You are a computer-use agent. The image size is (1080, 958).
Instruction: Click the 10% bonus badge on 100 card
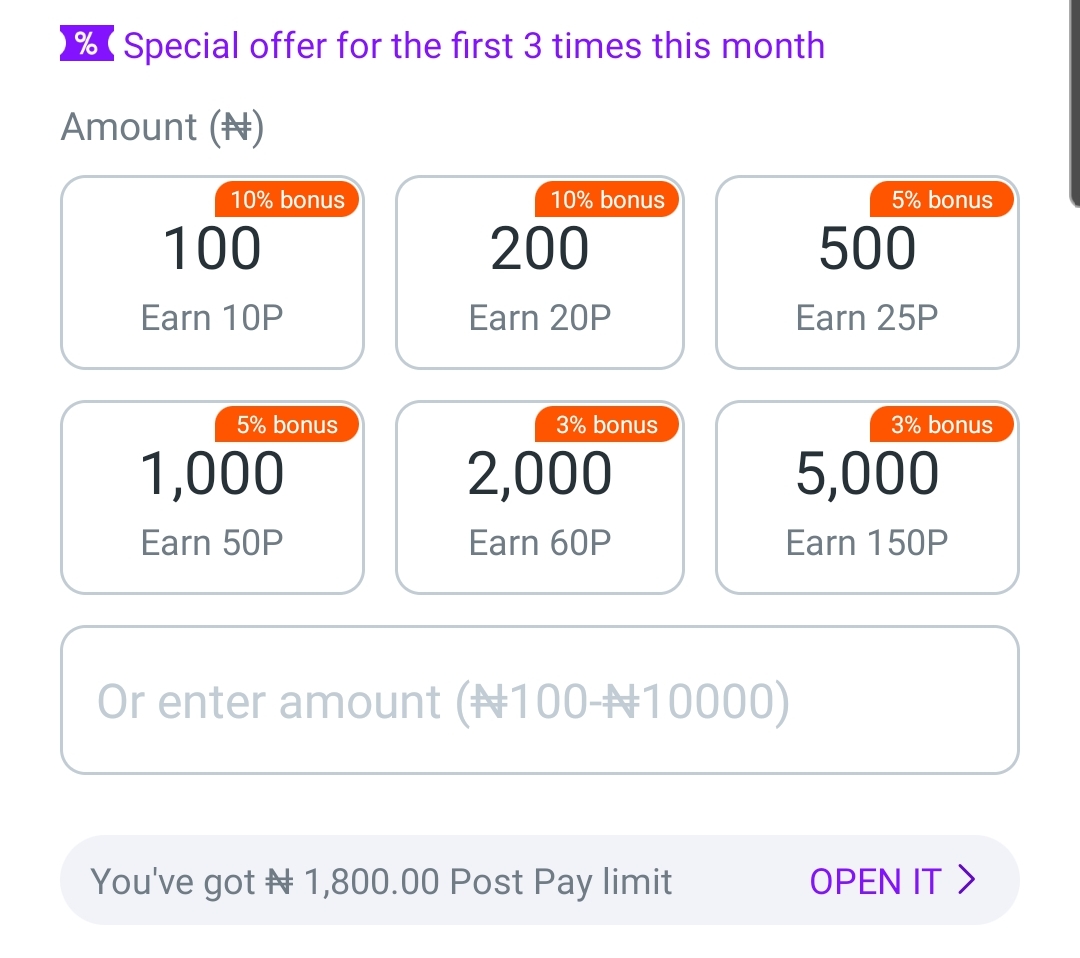287,200
